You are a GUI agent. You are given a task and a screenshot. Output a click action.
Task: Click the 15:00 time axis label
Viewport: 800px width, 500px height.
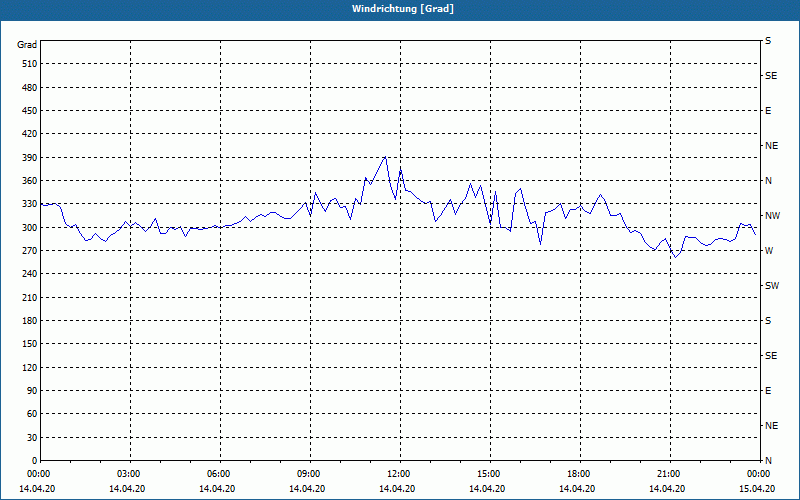pos(487,474)
